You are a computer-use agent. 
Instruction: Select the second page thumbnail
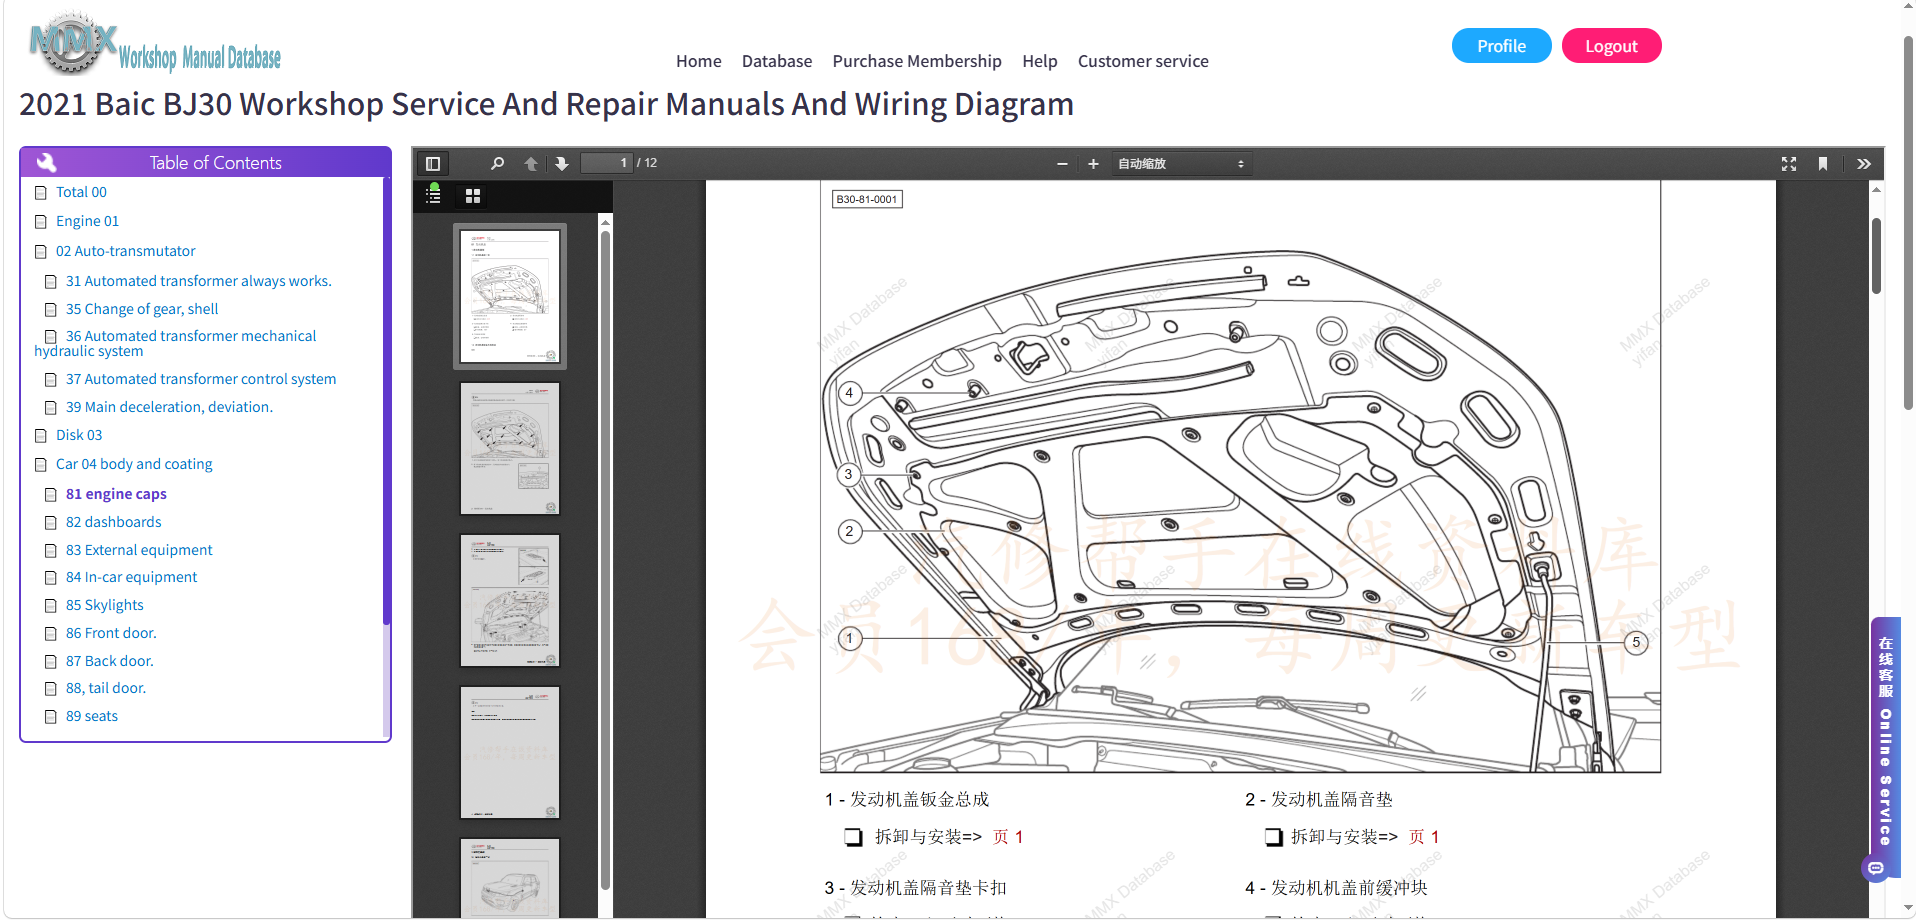pos(510,448)
